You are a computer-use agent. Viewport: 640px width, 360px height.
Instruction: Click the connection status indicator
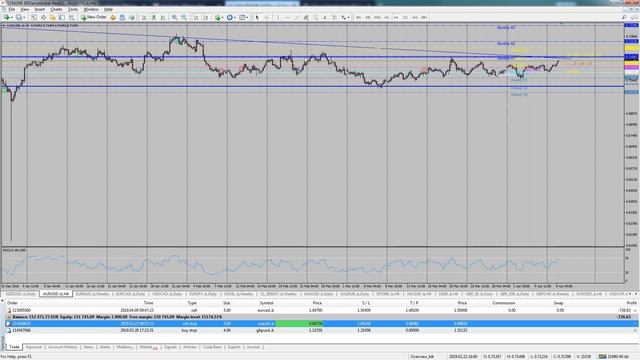point(613,357)
